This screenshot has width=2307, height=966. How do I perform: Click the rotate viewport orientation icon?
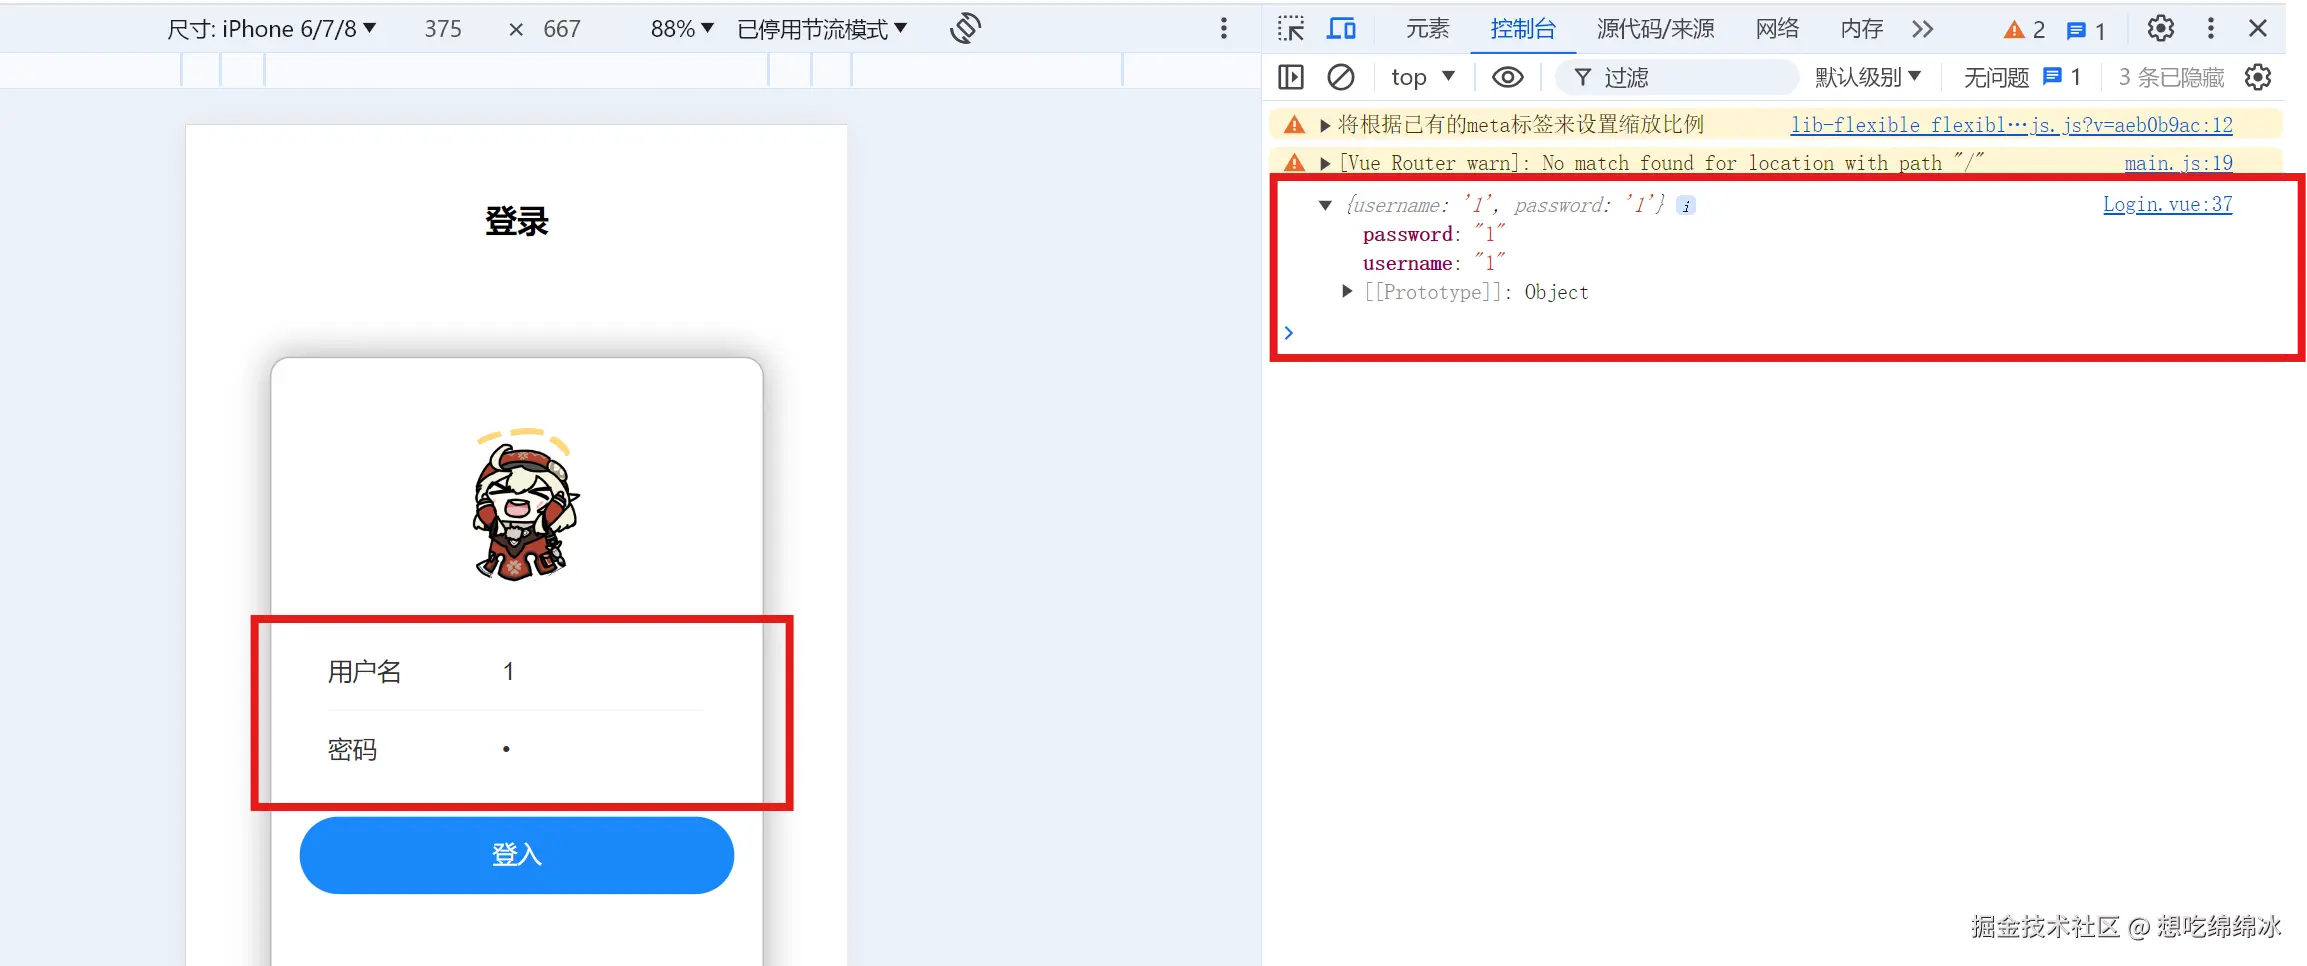(x=963, y=28)
